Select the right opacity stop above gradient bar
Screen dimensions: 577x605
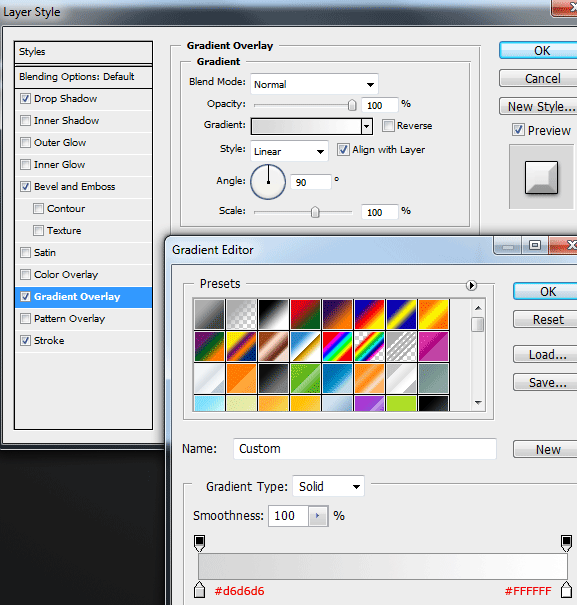tap(566, 543)
